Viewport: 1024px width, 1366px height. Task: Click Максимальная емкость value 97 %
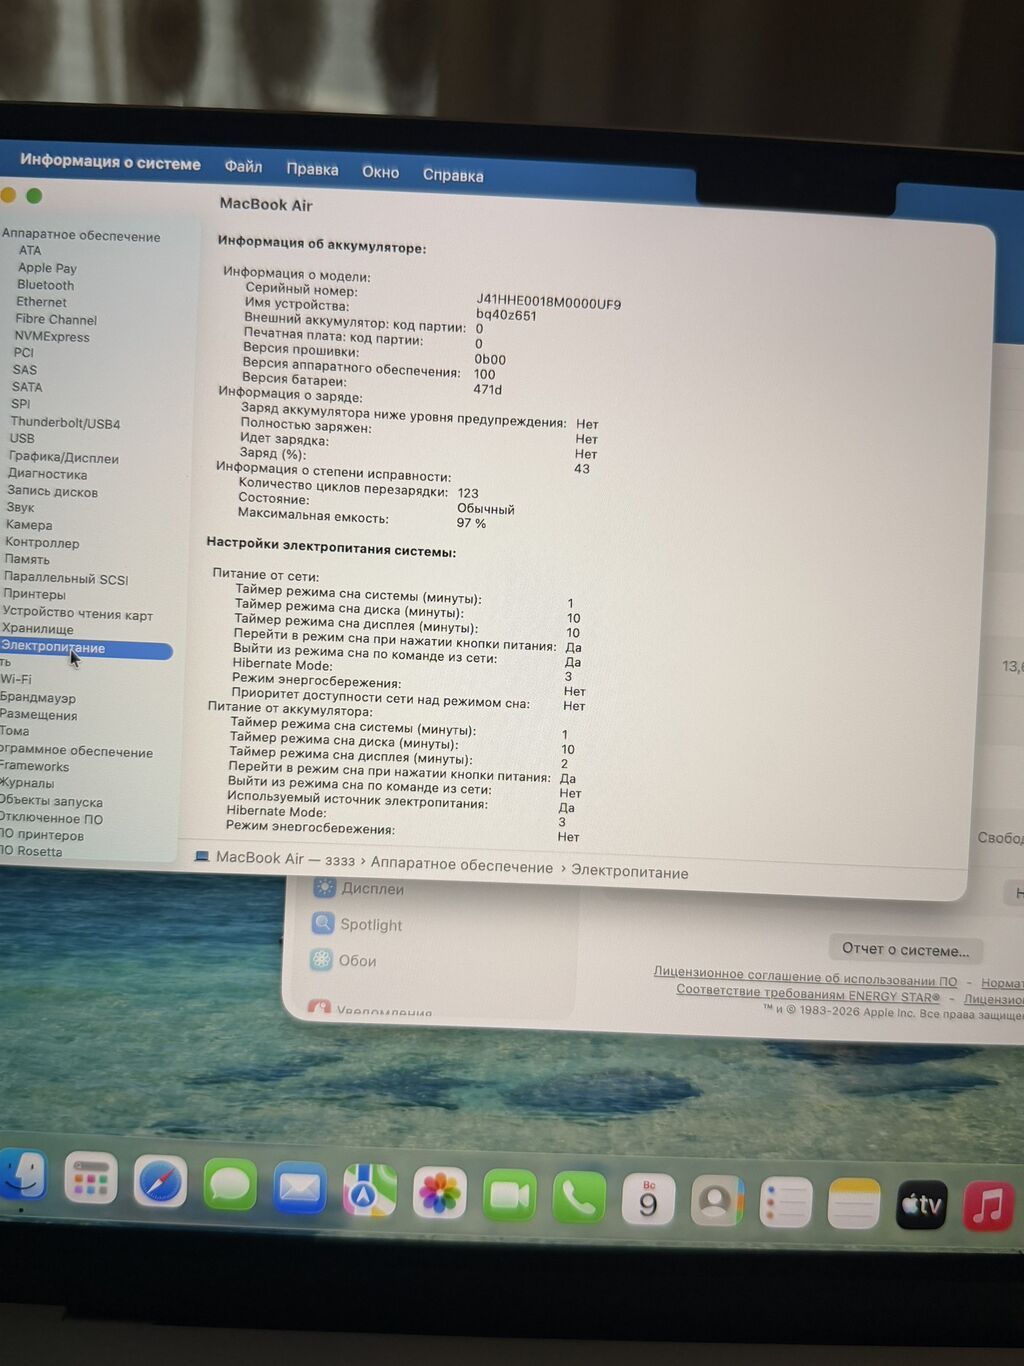471,523
